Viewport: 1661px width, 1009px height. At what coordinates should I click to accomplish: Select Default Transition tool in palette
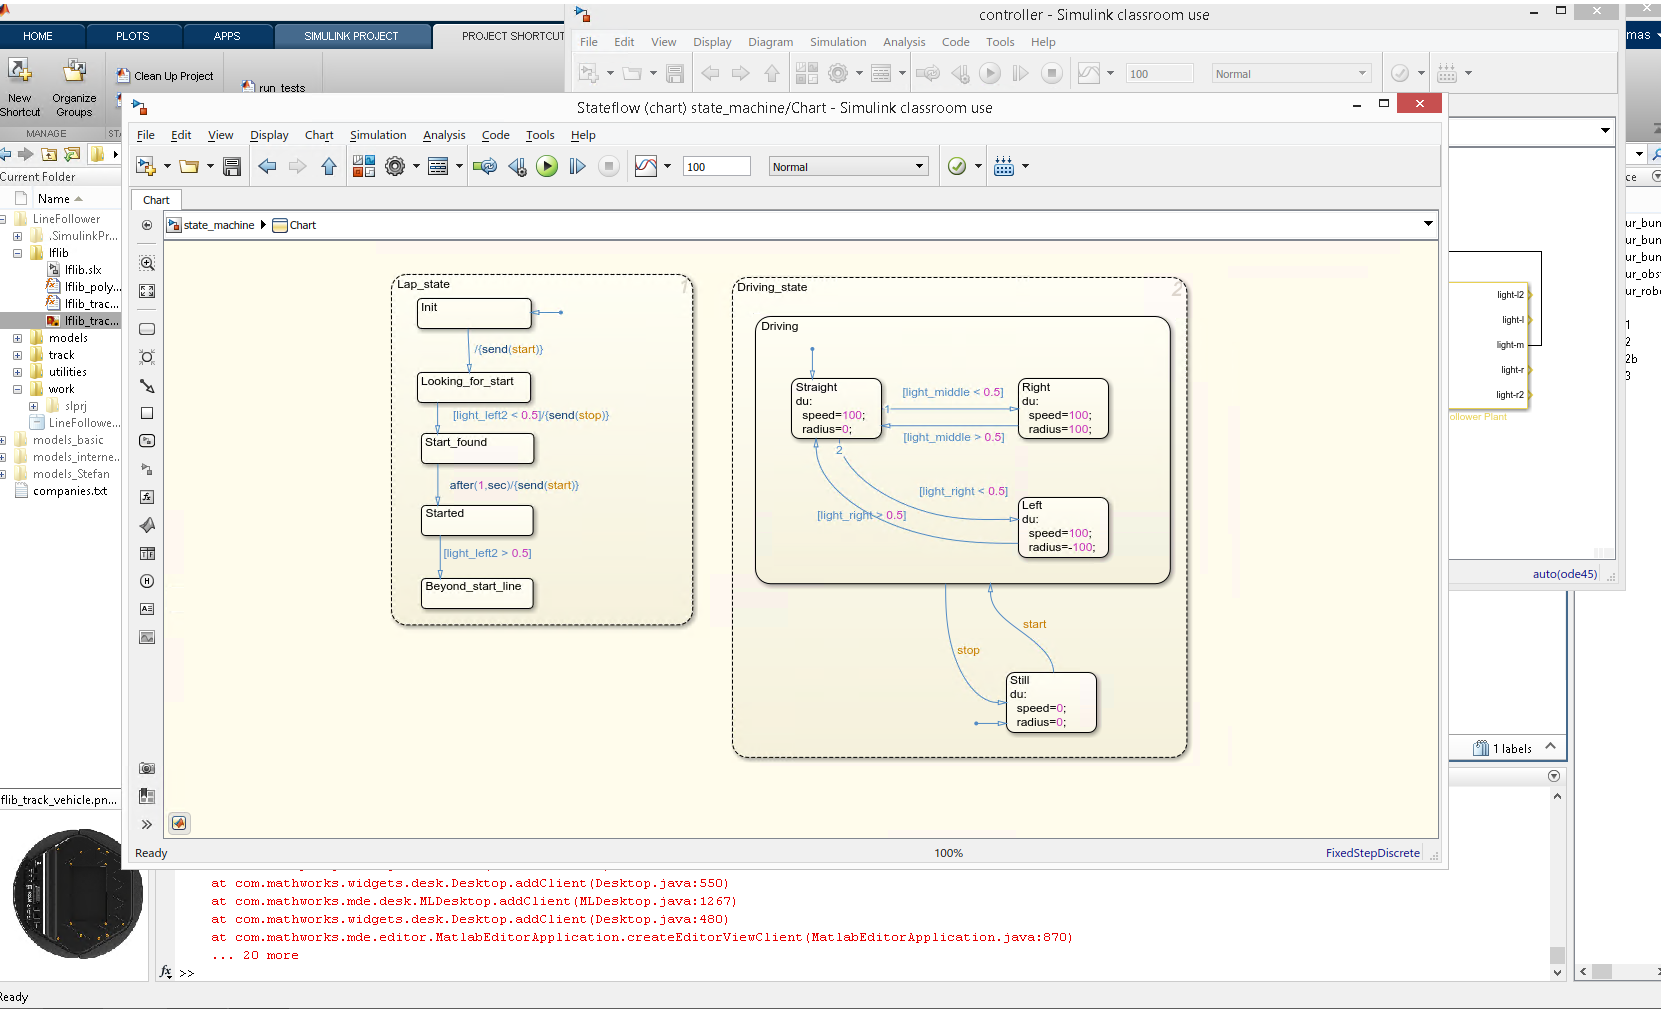[147, 385]
